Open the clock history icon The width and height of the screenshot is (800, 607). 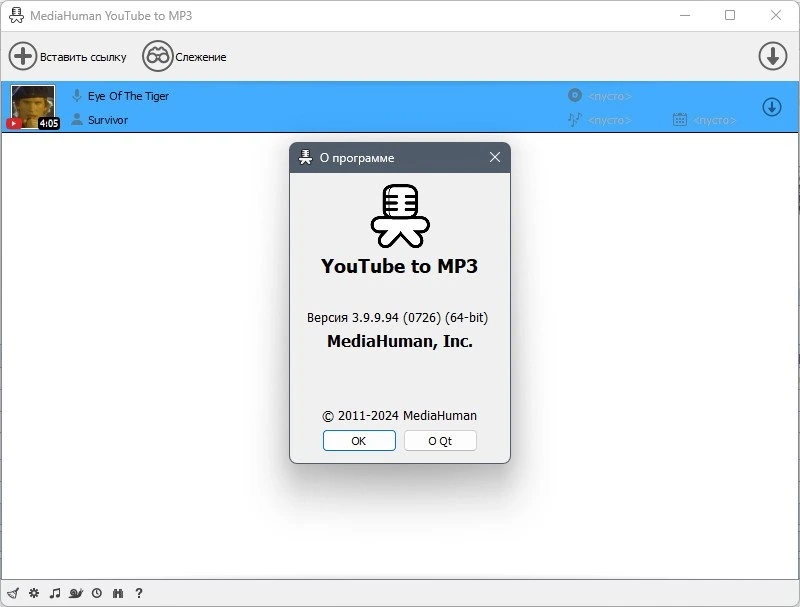pos(96,593)
